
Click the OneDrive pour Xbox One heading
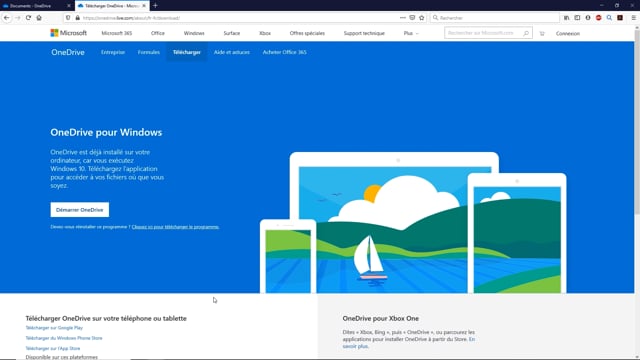381,318
